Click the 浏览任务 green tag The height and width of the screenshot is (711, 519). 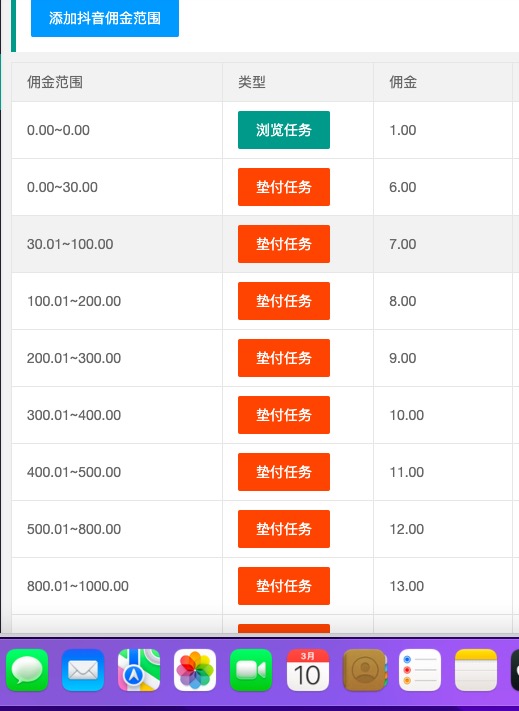(284, 130)
